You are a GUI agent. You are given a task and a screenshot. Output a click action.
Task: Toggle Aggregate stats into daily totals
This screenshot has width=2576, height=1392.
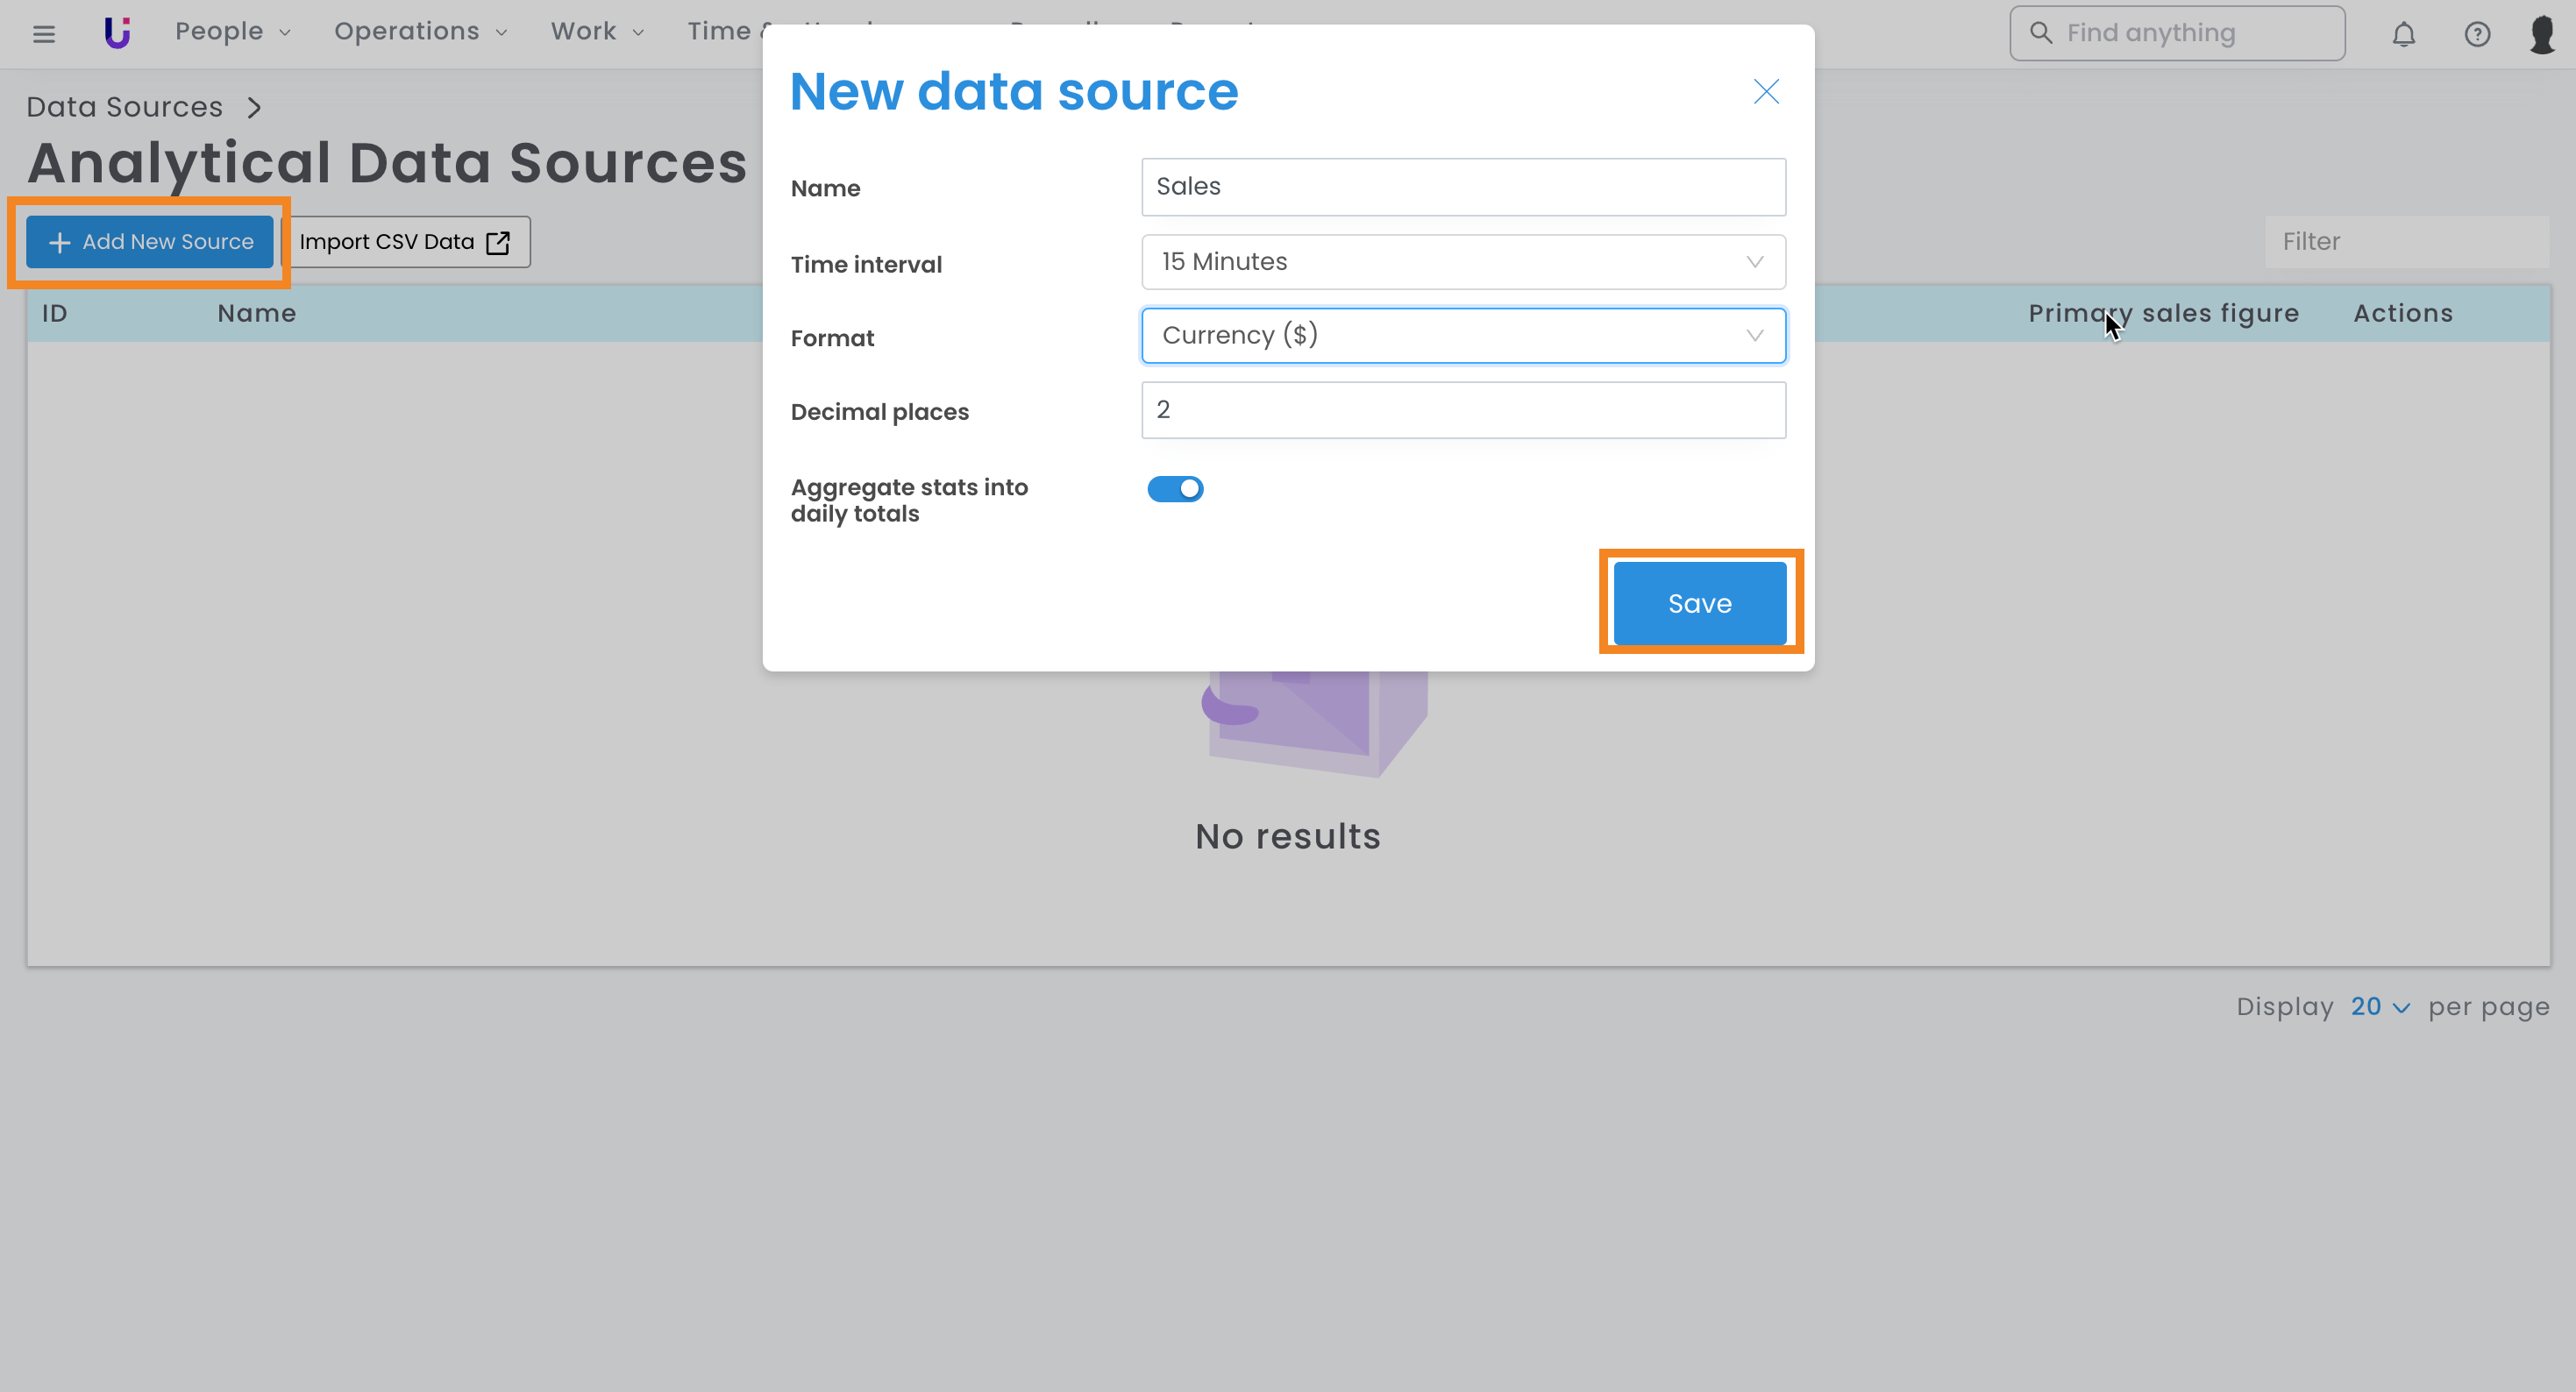pos(1175,489)
